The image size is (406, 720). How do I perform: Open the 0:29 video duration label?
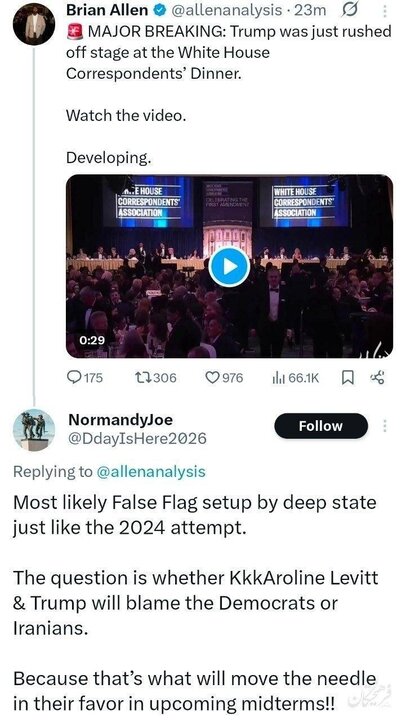point(92,340)
